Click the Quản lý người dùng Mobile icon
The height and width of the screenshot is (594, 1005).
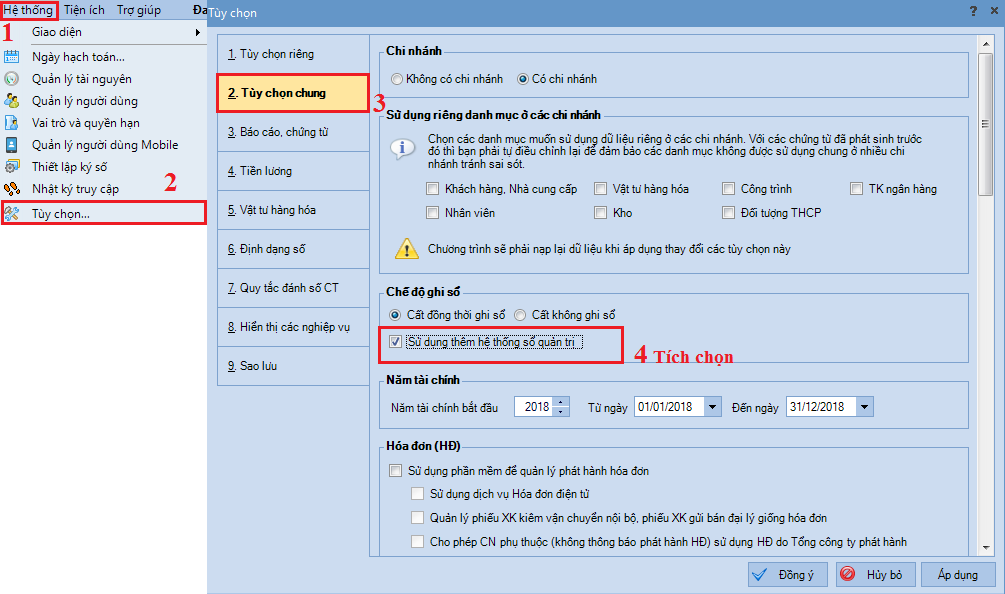(12, 145)
